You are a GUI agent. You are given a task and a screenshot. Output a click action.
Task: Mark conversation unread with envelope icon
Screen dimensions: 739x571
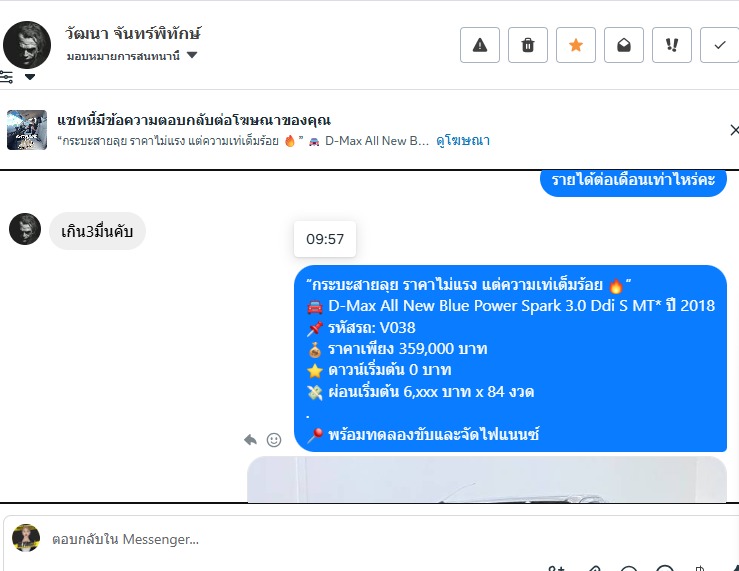click(x=624, y=45)
